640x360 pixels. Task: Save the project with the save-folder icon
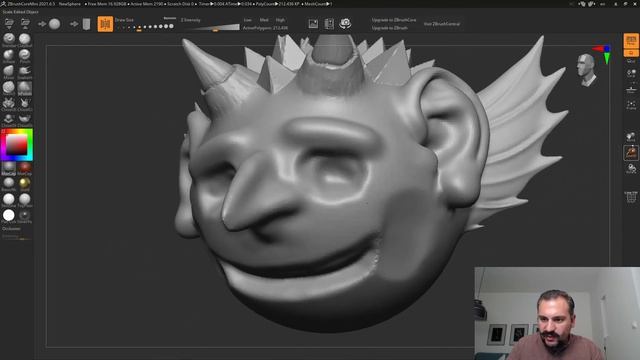click(25, 24)
